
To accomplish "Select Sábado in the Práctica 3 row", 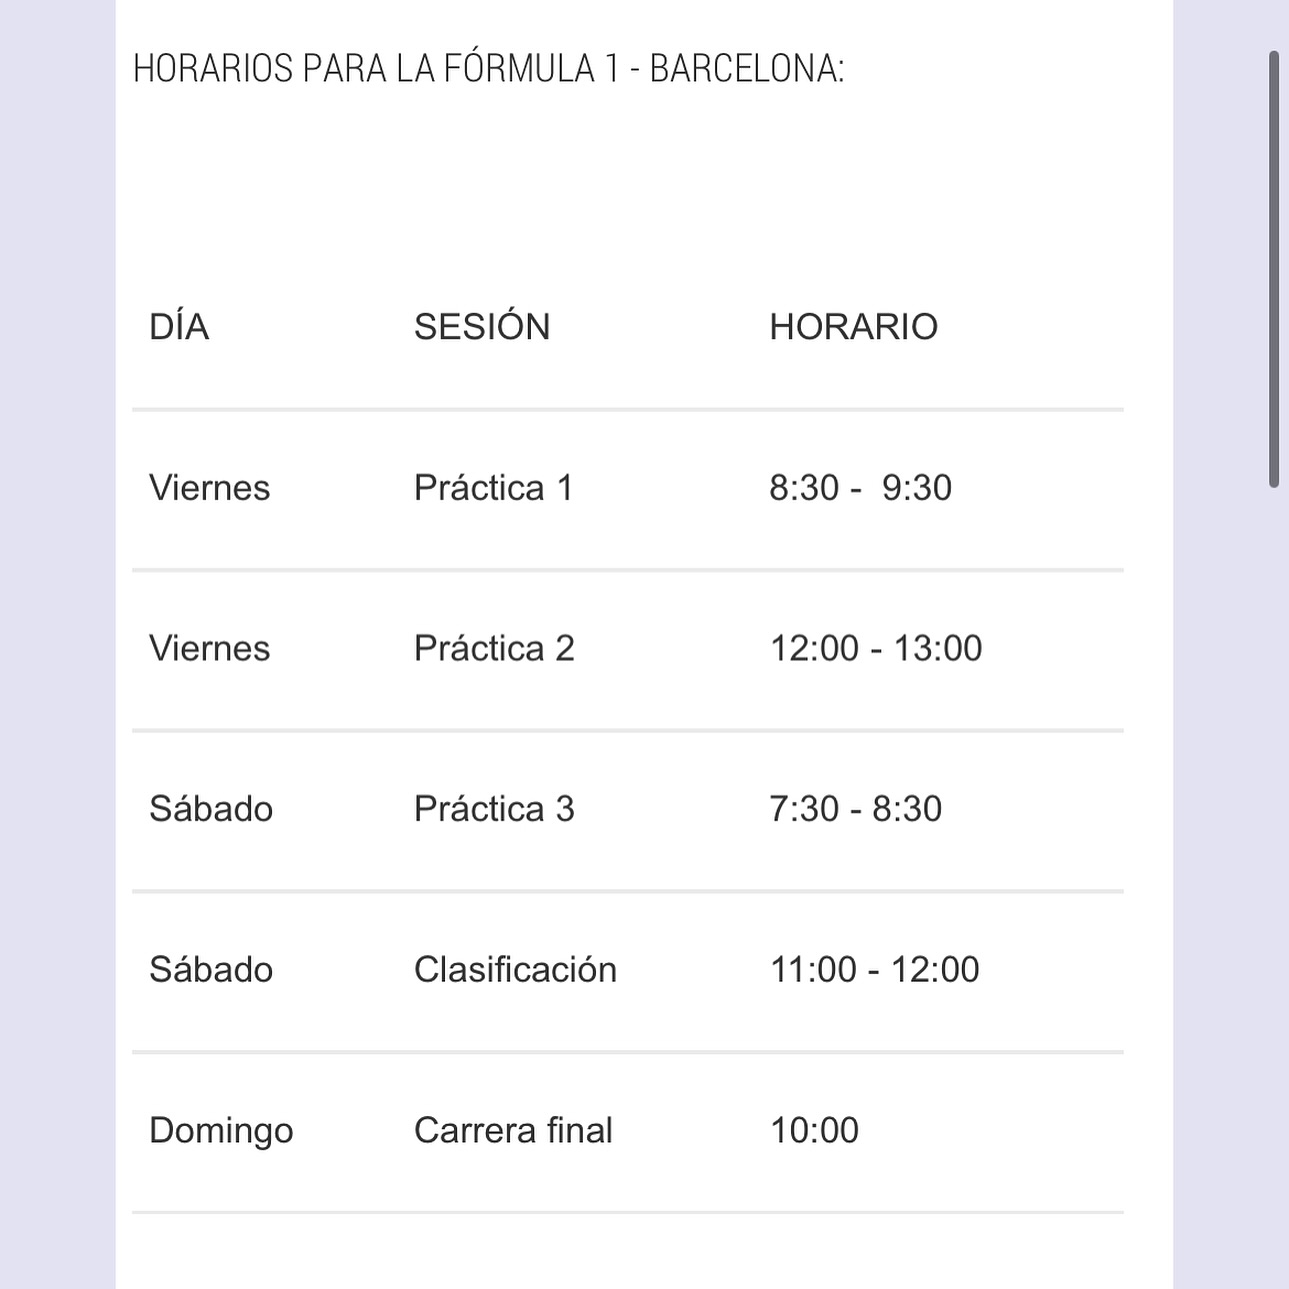I will tap(211, 809).
